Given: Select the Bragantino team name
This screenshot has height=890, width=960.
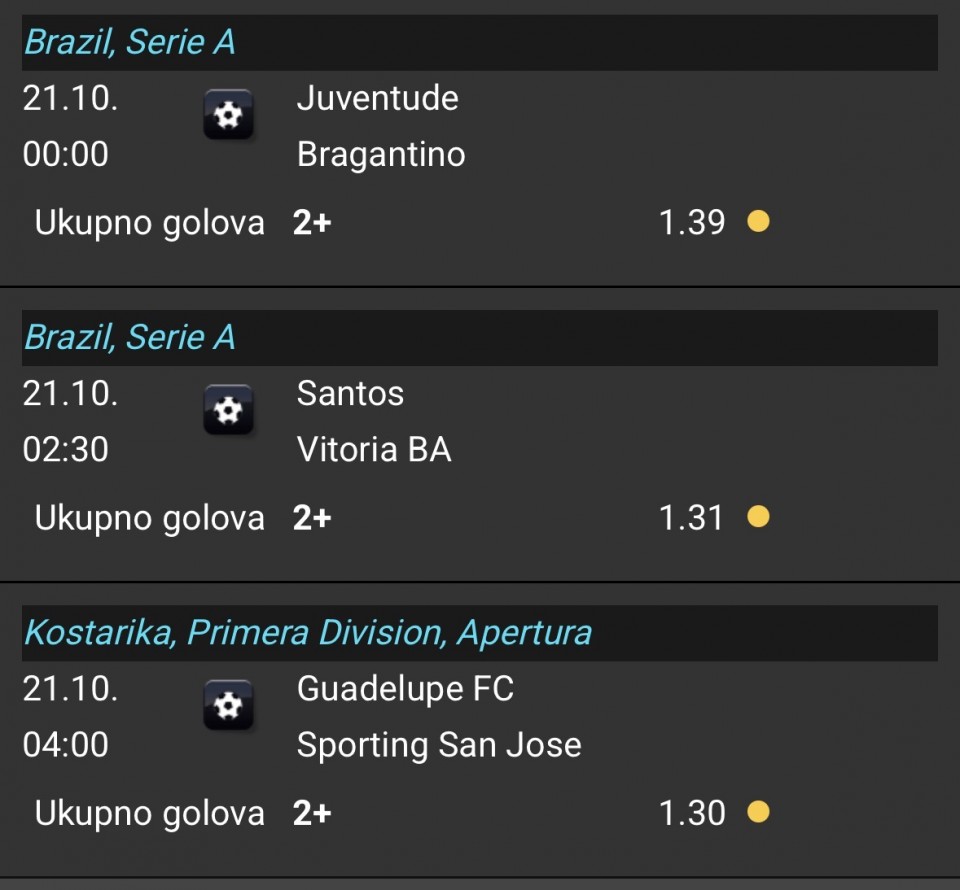Looking at the screenshot, I should (x=381, y=154).
